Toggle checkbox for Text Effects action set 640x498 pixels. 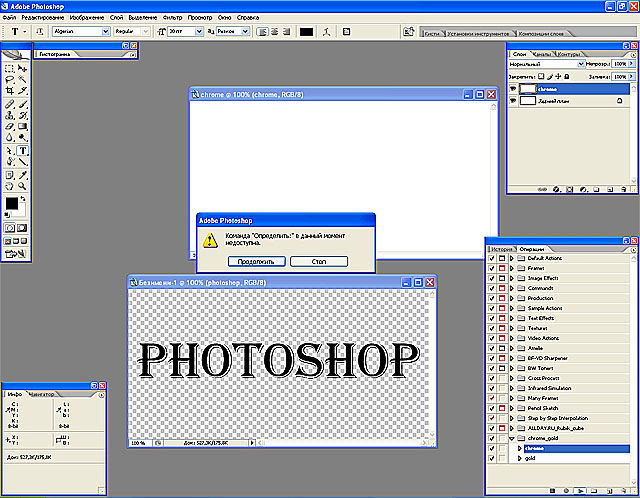[x=491, y=318]
